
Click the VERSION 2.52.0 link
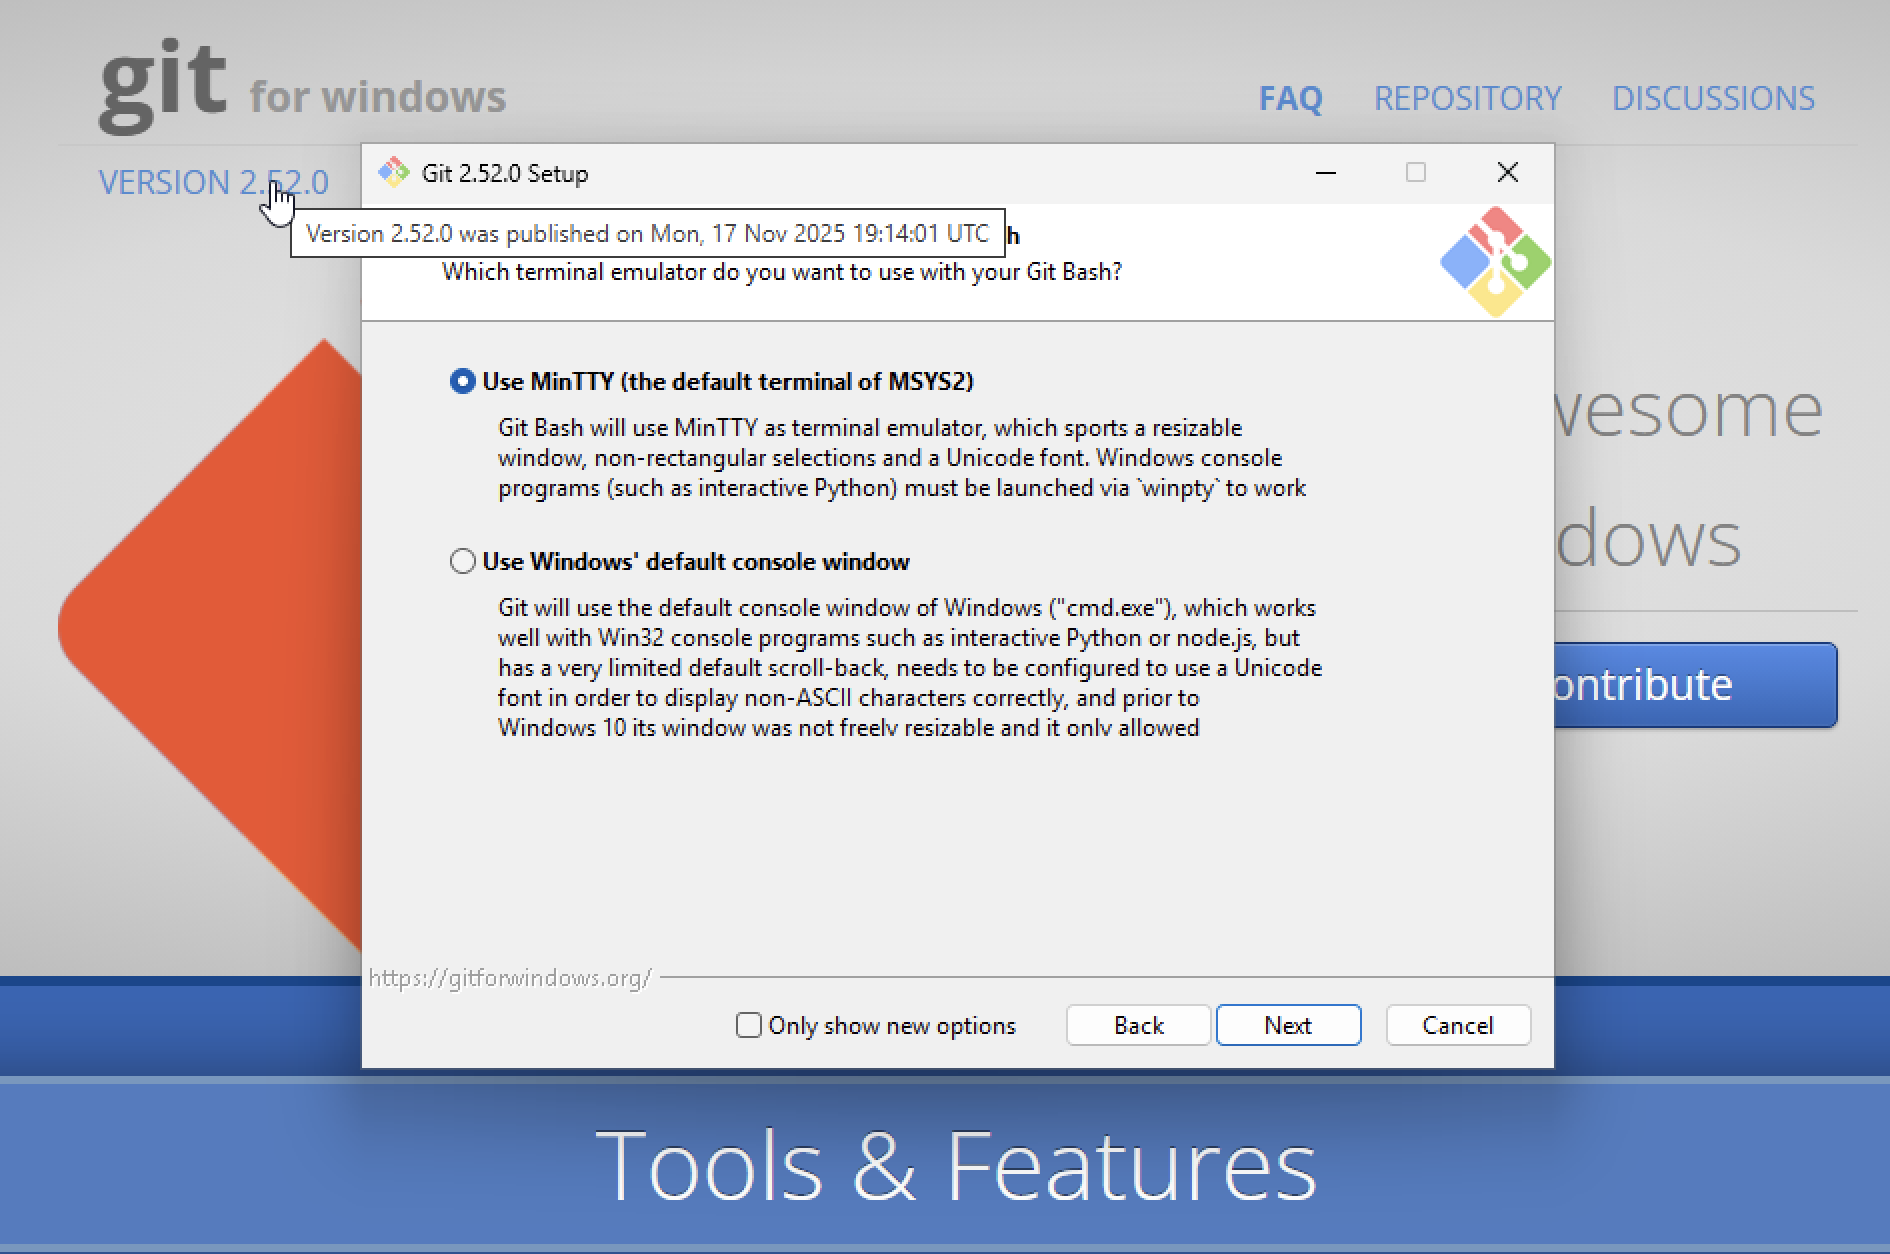[x=213, y=182]
